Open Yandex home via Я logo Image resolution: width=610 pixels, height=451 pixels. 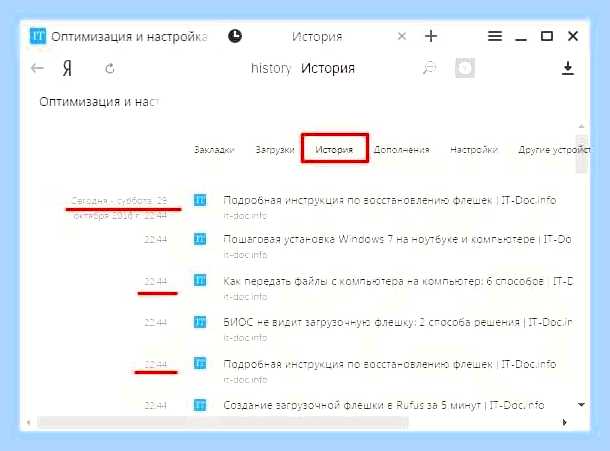coord(67,69)
